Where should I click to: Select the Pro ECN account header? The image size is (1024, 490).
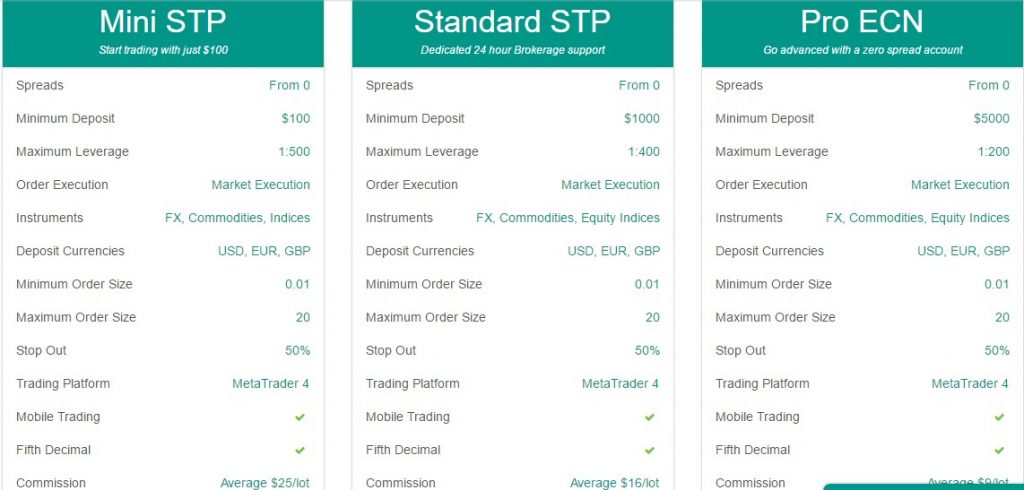(x=863, y=33)
